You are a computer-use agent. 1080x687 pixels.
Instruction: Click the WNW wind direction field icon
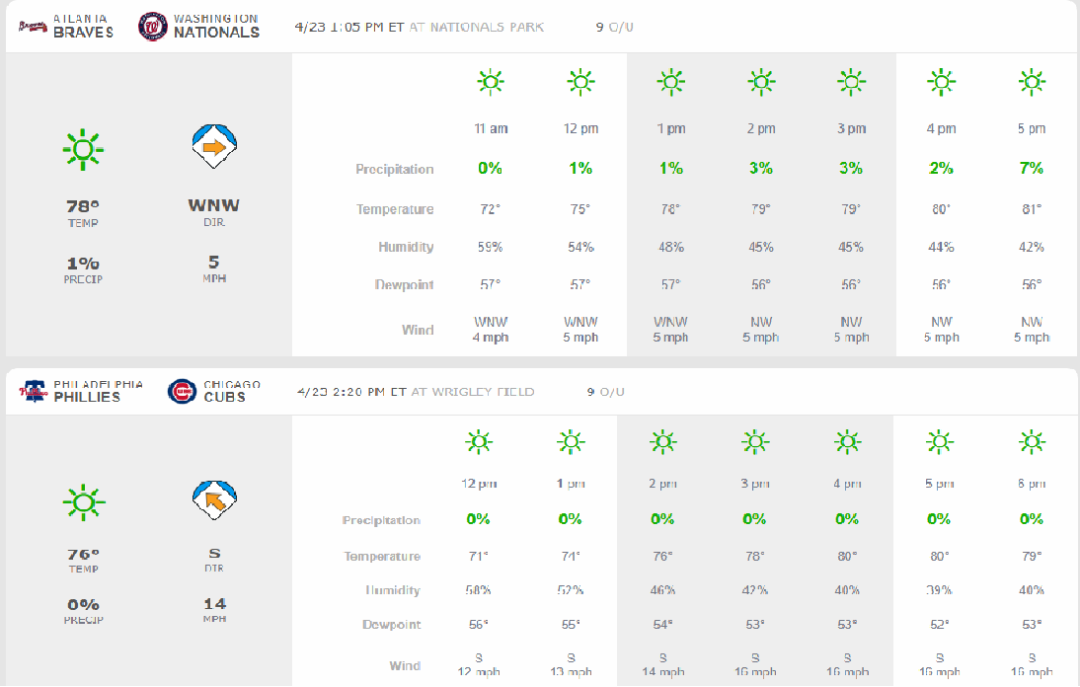214,146
